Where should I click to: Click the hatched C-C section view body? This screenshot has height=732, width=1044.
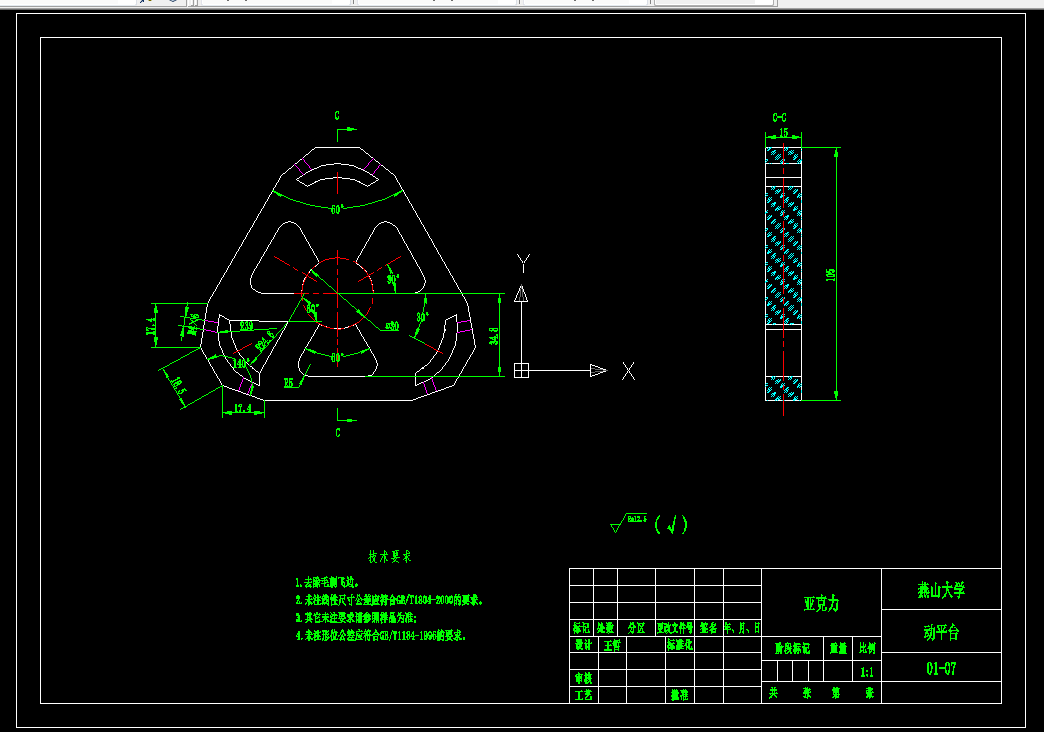[x=783, y=274]
